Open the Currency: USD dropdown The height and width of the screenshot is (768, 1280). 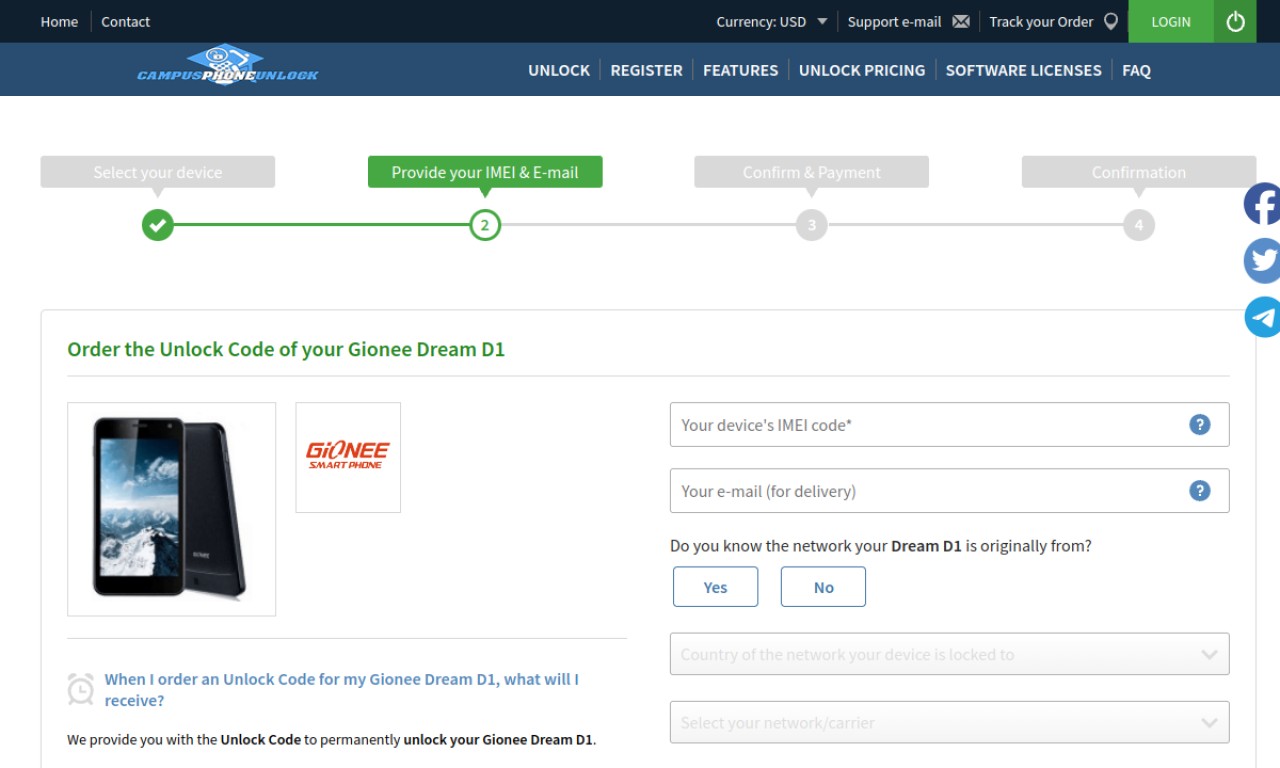point(772,21)
